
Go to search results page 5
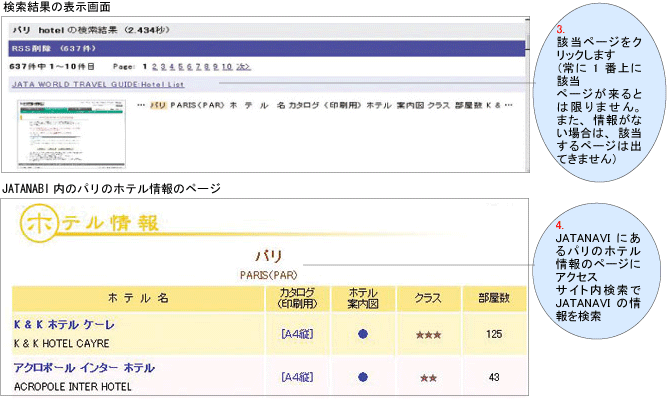coord(181,67)
